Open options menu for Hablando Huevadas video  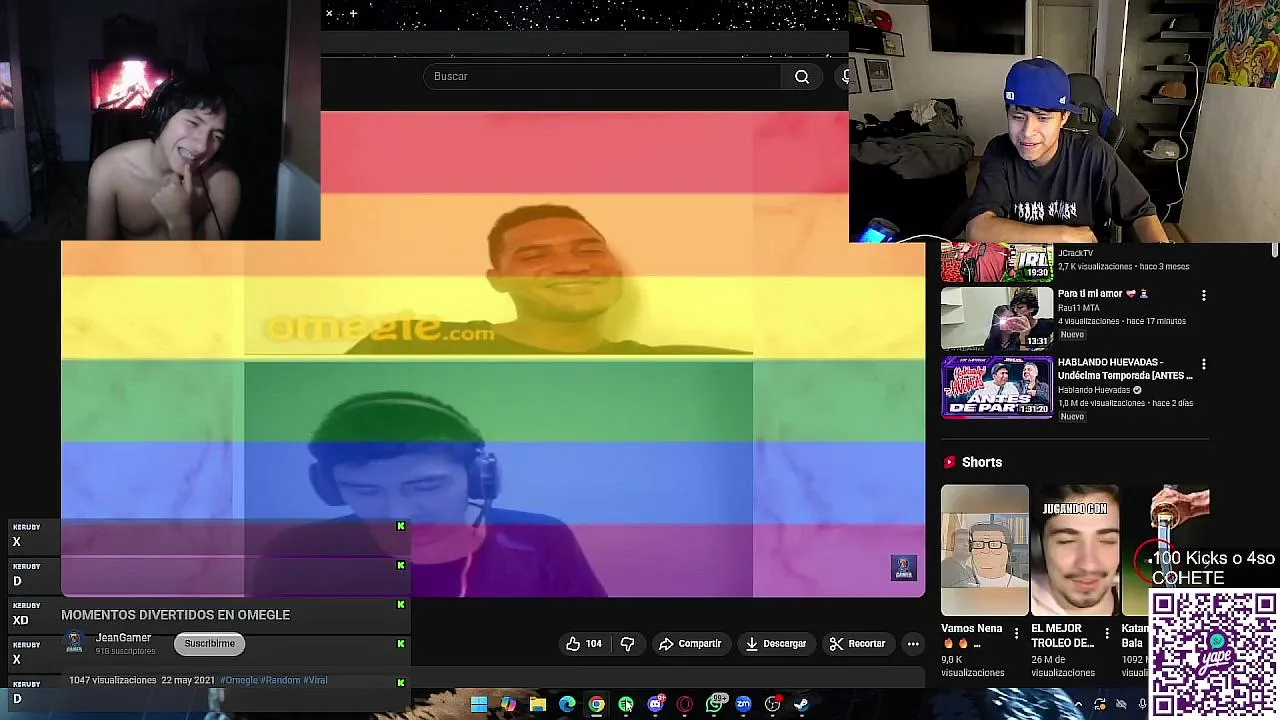(1204, 365)
